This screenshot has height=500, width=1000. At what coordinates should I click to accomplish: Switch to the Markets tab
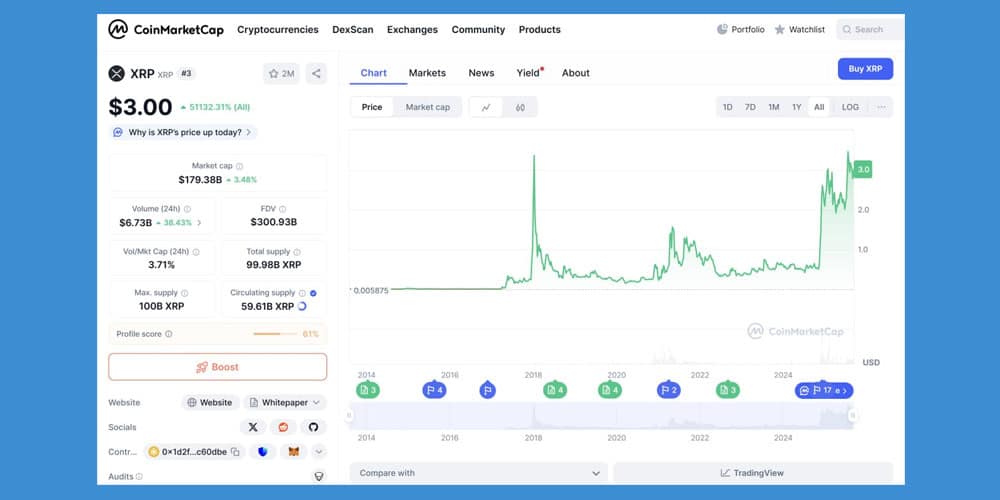click(427, 73)
